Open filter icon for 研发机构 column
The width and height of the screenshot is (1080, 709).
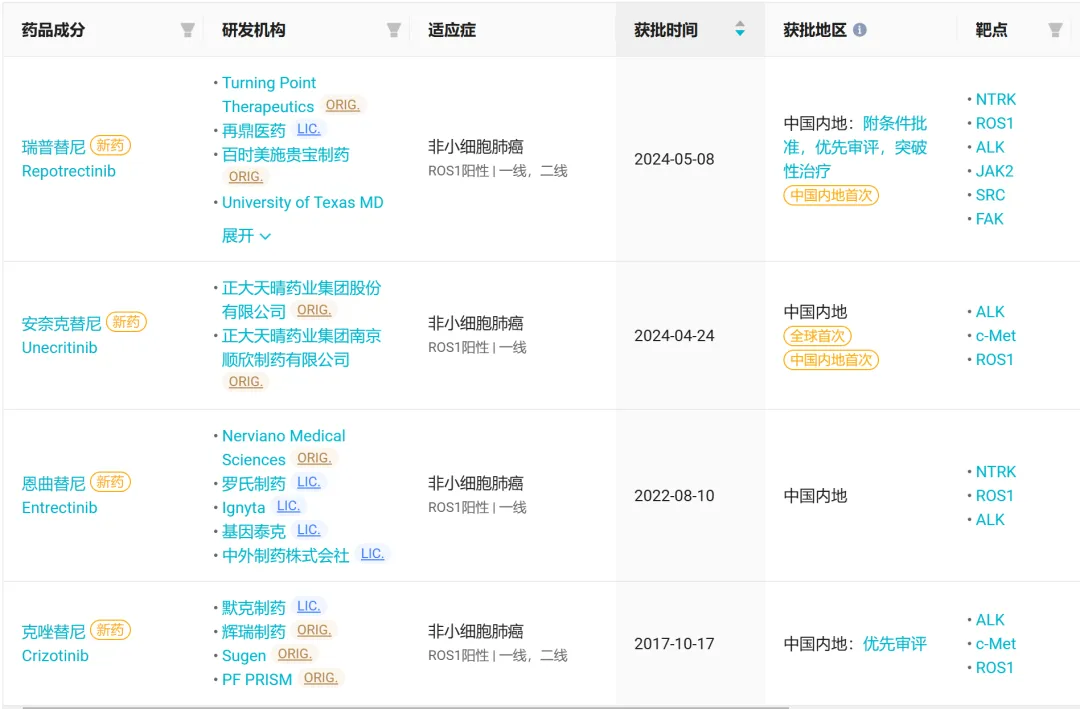[x=394, y=30]
